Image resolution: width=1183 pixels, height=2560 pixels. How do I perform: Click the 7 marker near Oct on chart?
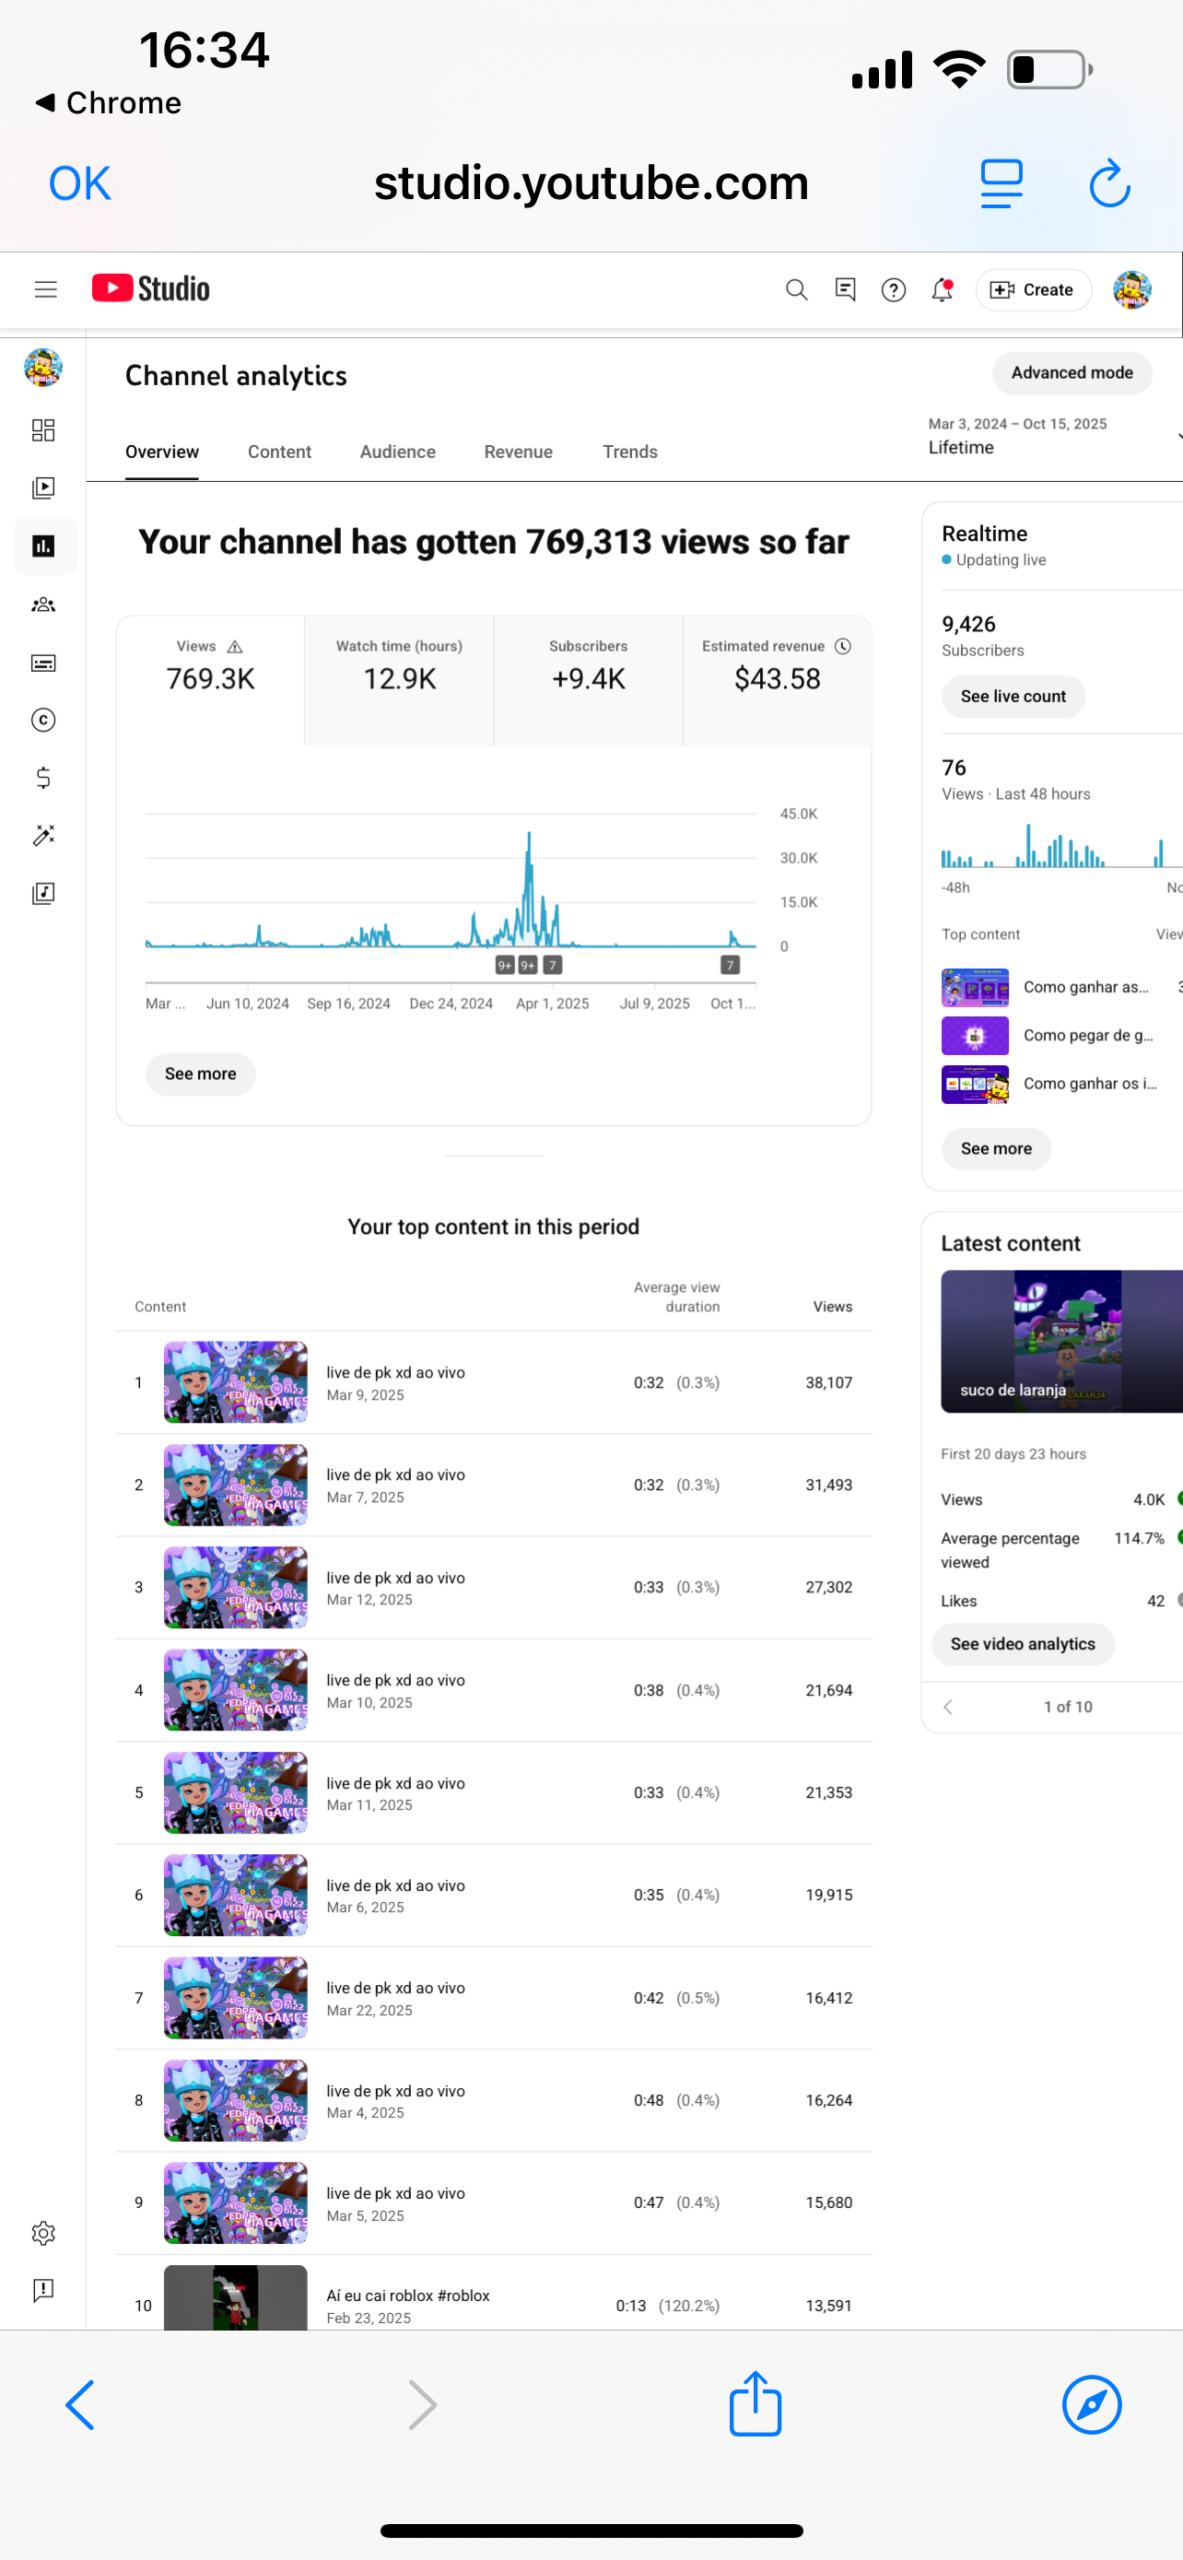click(731, 965)
